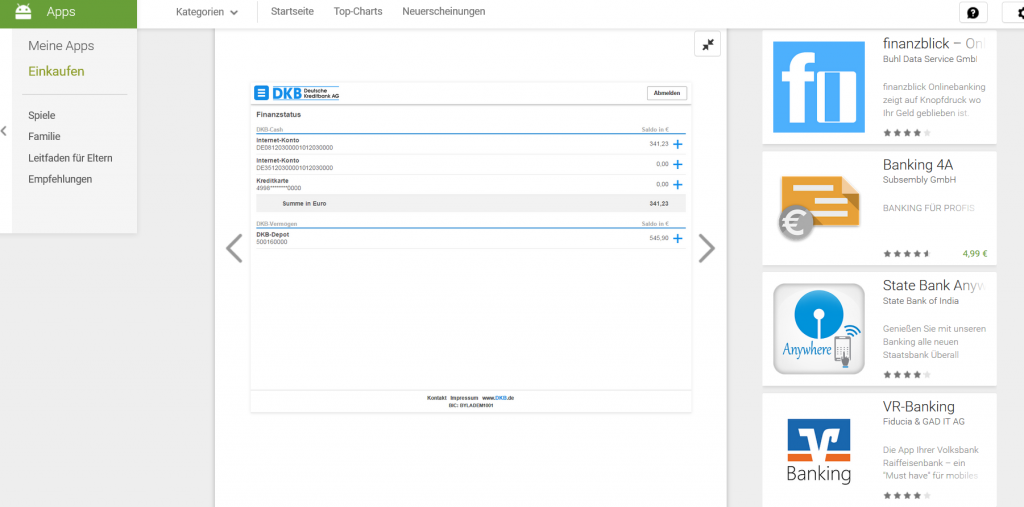Open VR-Banking title link
Image resolution: width=1024 pixels, height=507 pixels.
point(919,406)
